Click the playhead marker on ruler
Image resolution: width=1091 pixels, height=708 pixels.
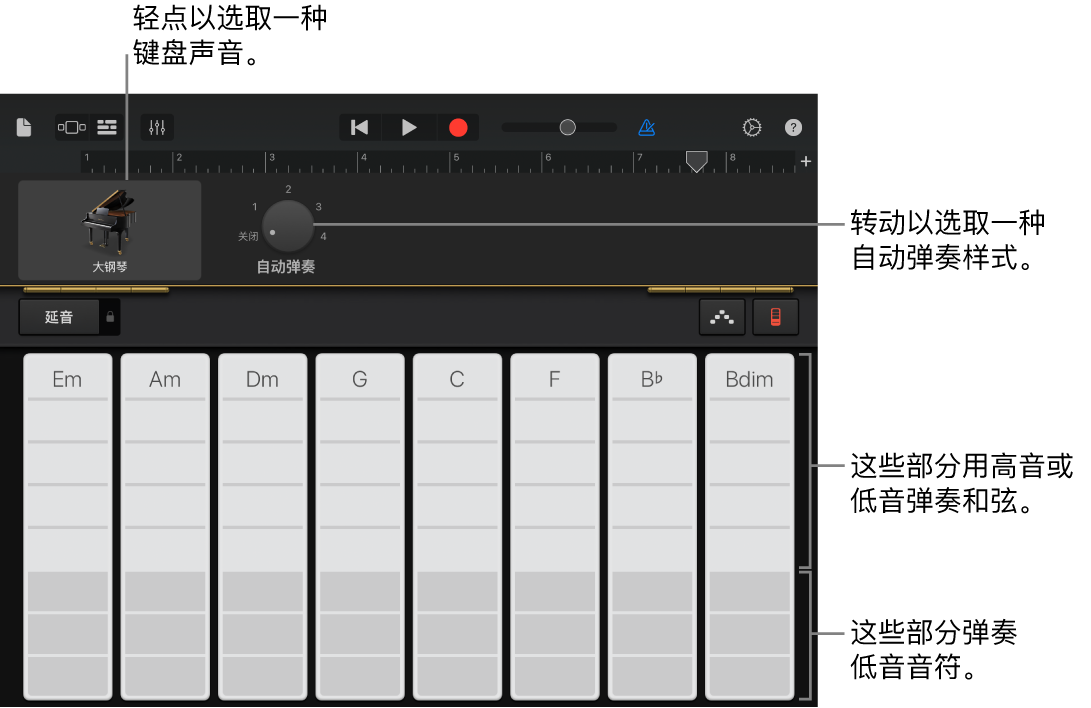pos(696,161)
